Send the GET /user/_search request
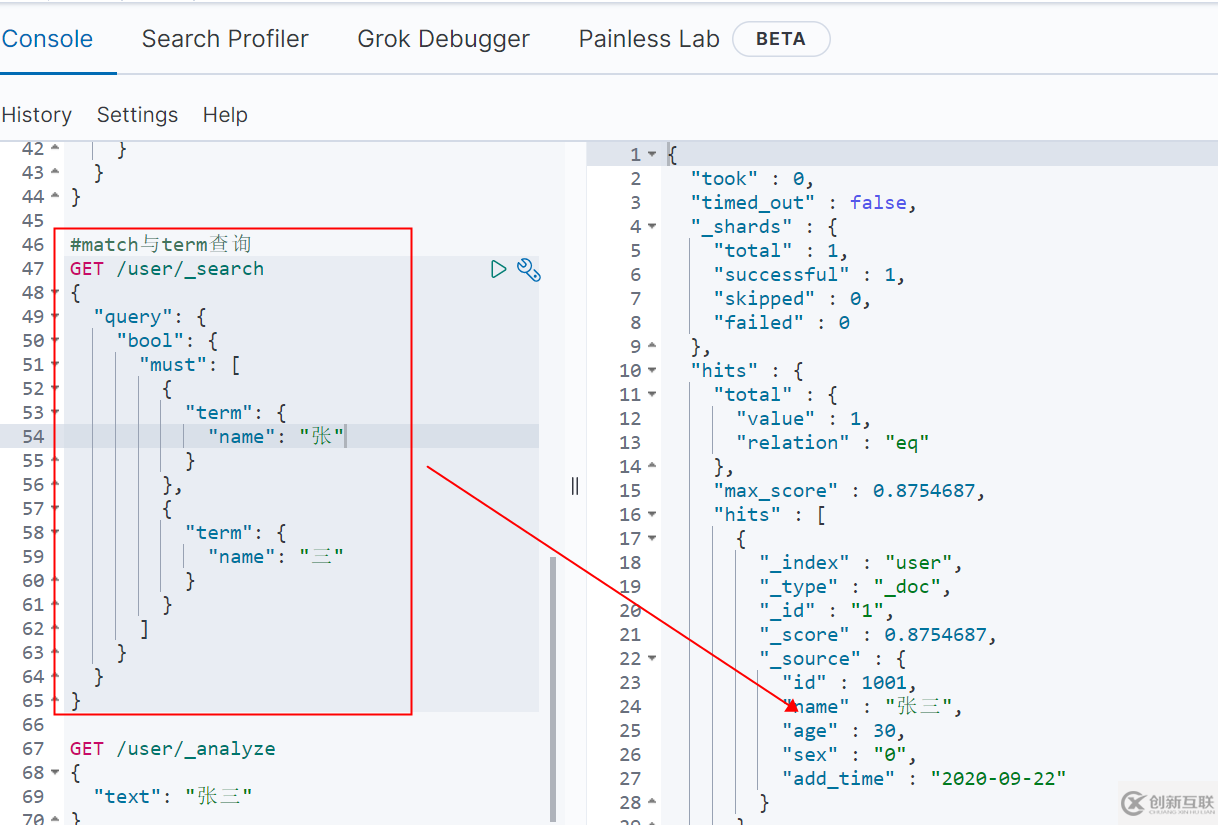Viewport: 1218px width, 825px height. pyautogui.click(x=498, y=268)
